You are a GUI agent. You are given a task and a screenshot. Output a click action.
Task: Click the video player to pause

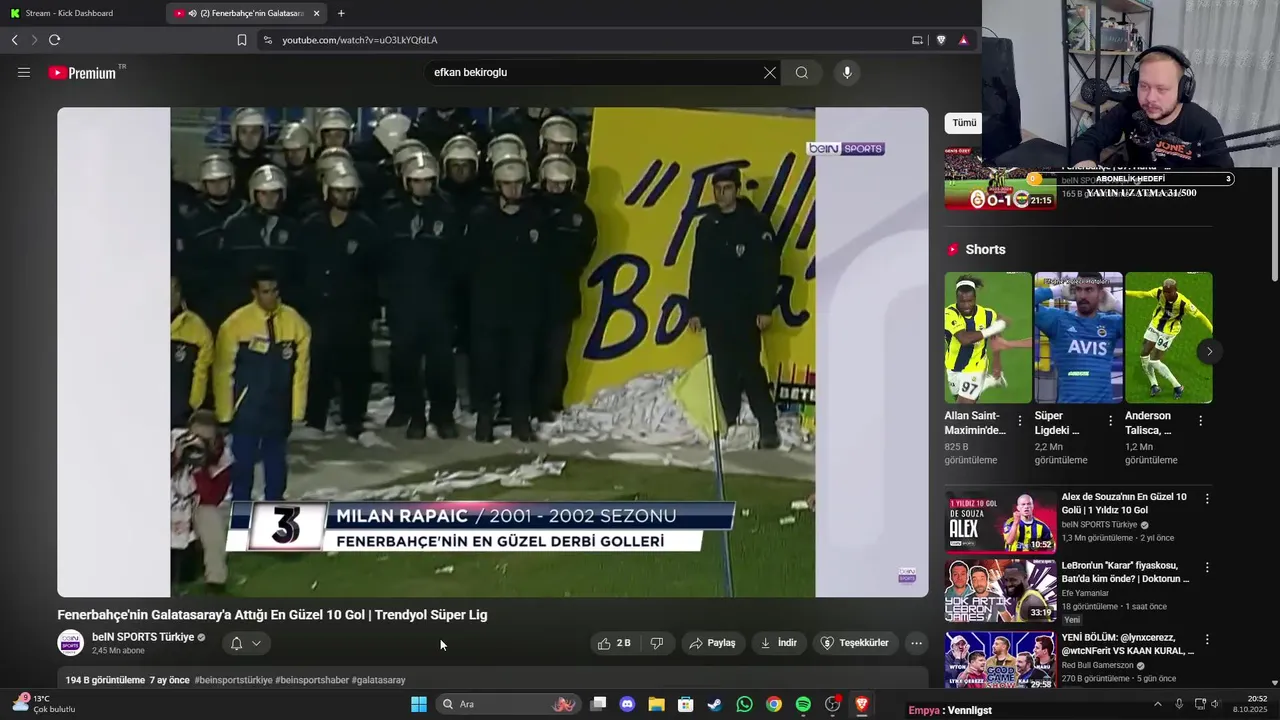[x=492, y=352]
